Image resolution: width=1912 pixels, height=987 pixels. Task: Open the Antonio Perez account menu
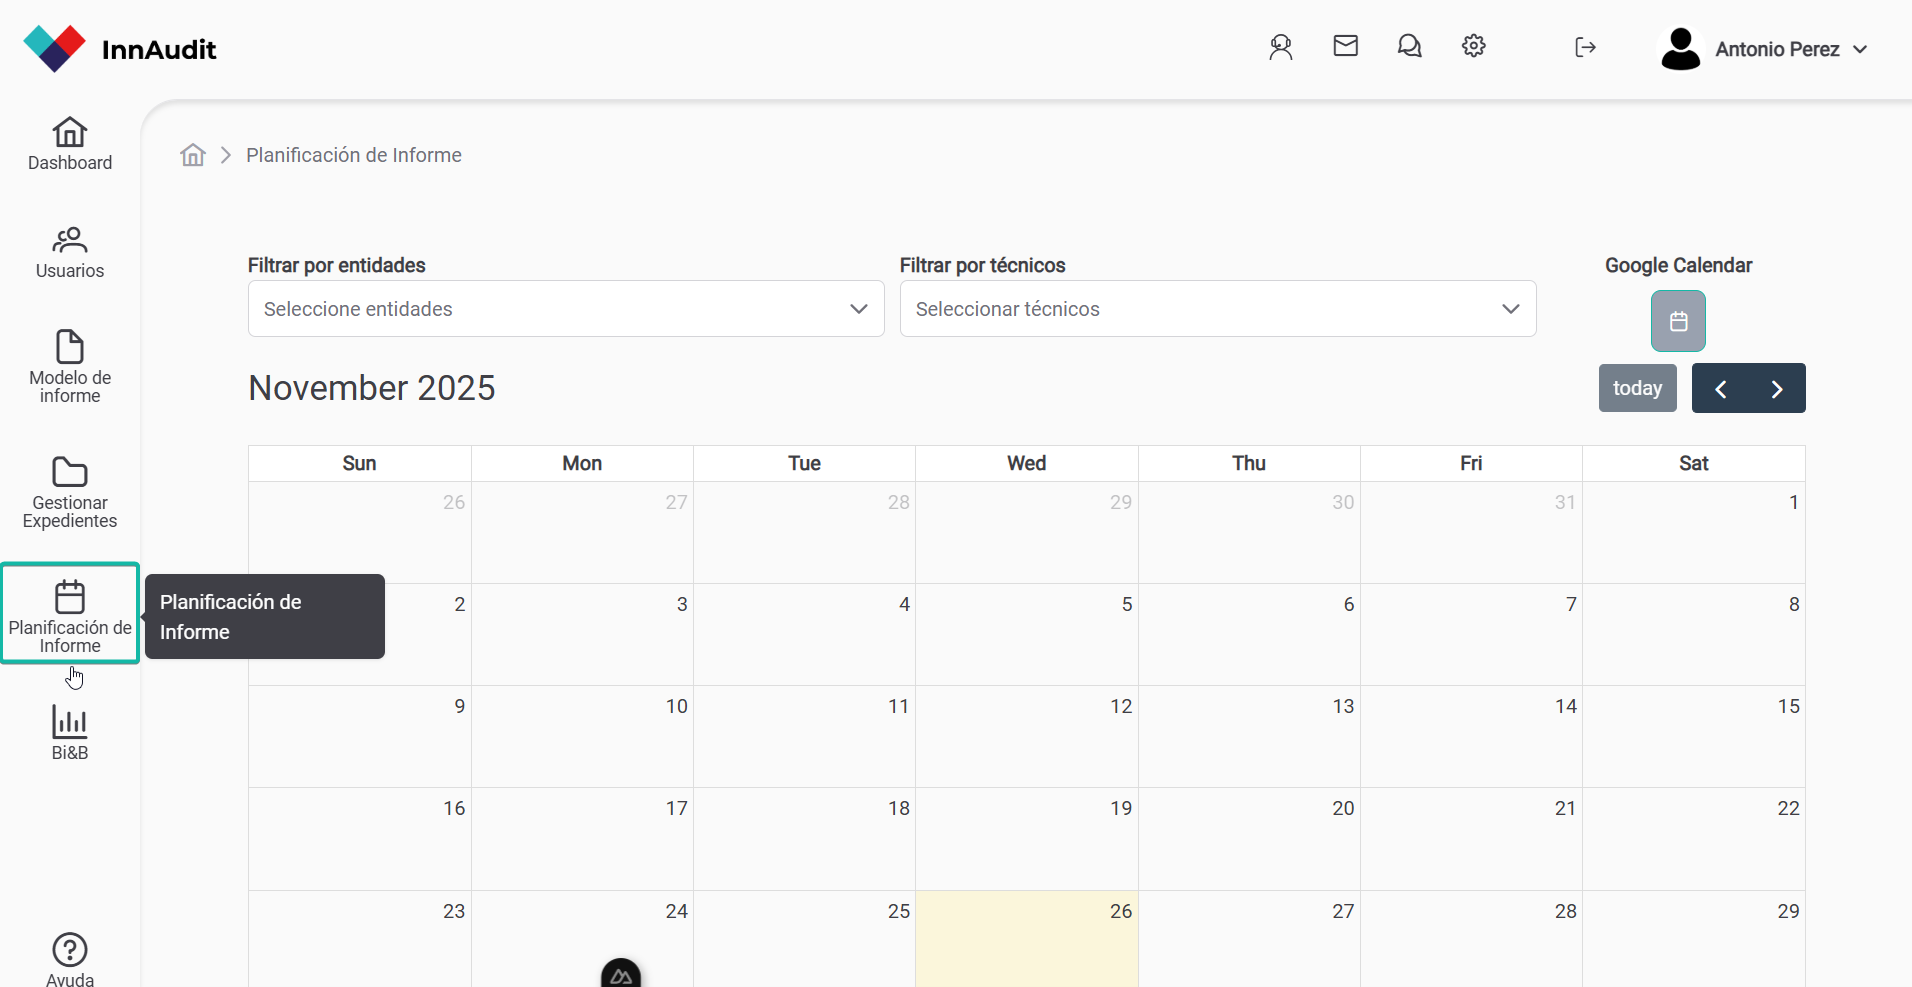tap(1765, 49)
